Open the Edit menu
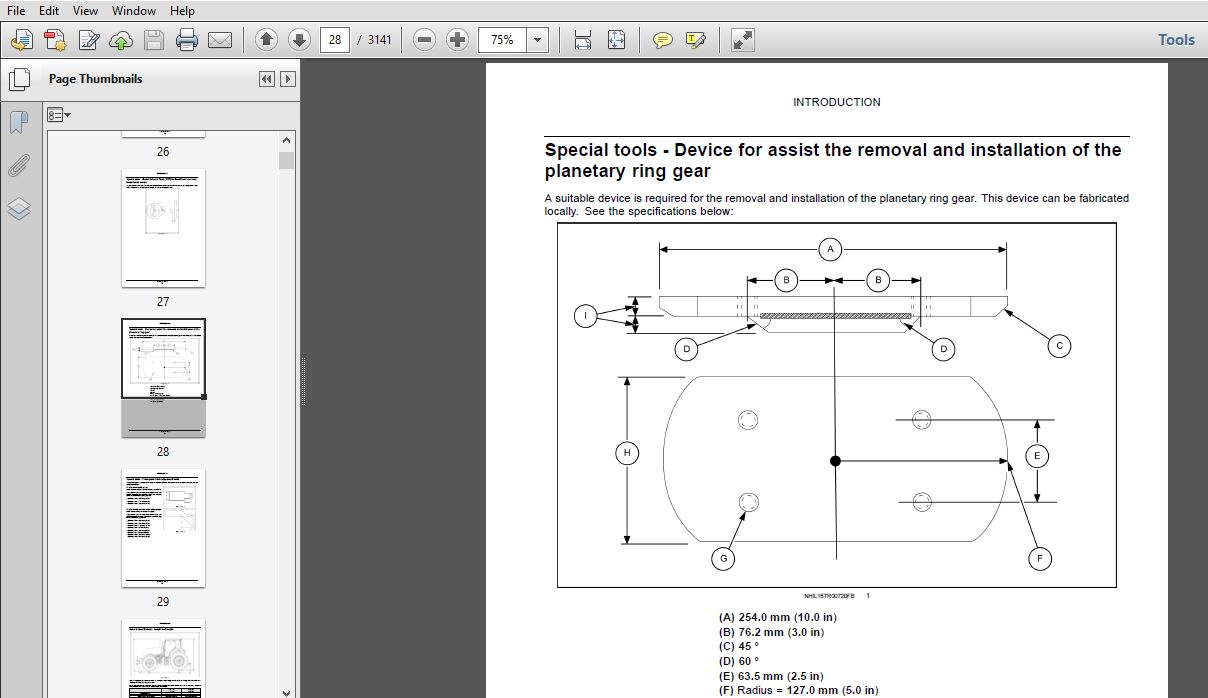The width and height of the screenshot is (1208, 698). tap(49, 10)
